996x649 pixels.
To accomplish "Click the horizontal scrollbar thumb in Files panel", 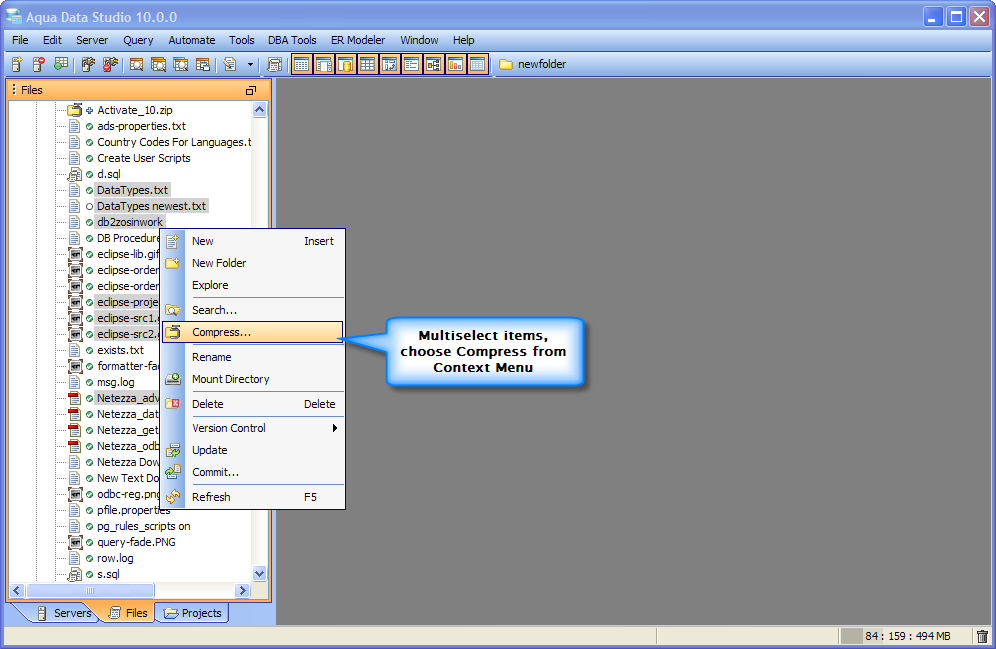I will click(x=90, y=591).
